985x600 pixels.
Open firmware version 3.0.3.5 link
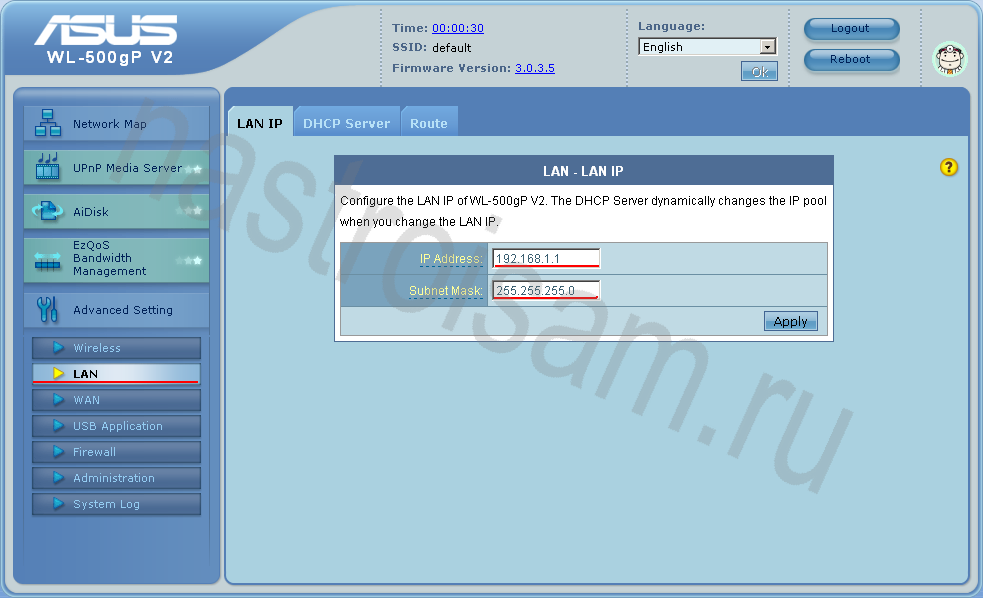535,68
